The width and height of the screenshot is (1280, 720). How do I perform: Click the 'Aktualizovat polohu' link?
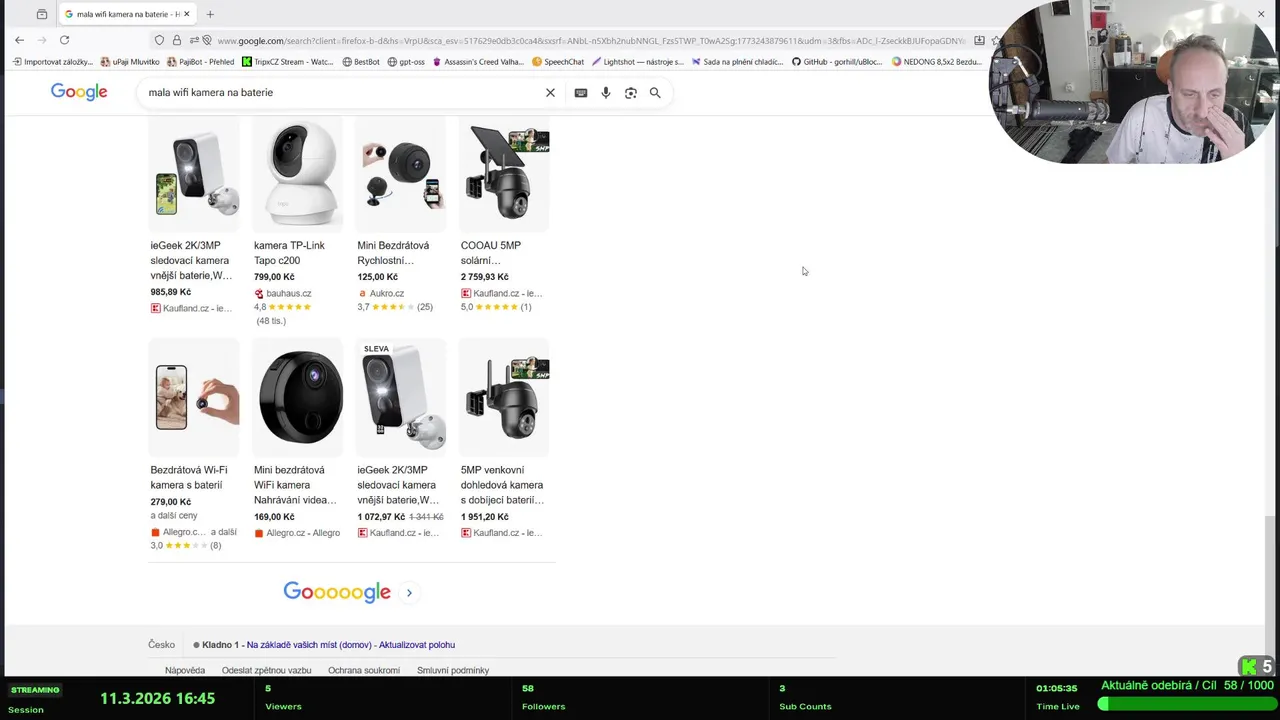(417, 645)
